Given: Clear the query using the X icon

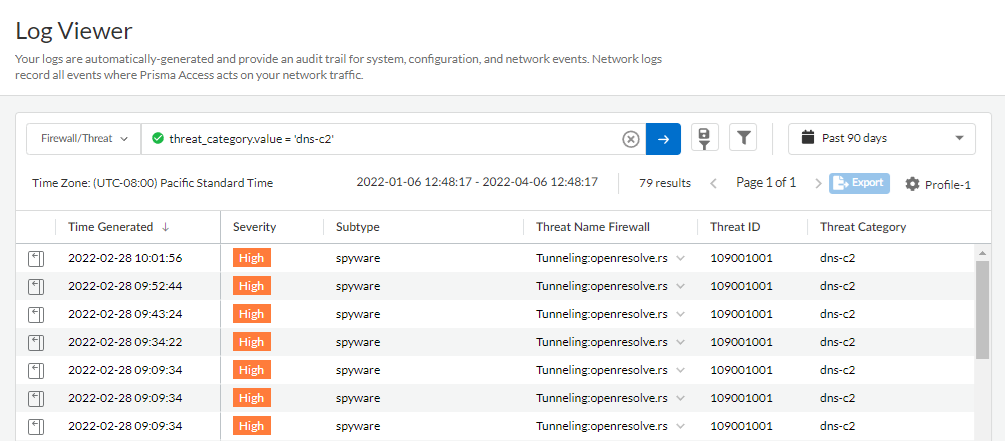Looking at the screenshot, I should pos(631,139).
